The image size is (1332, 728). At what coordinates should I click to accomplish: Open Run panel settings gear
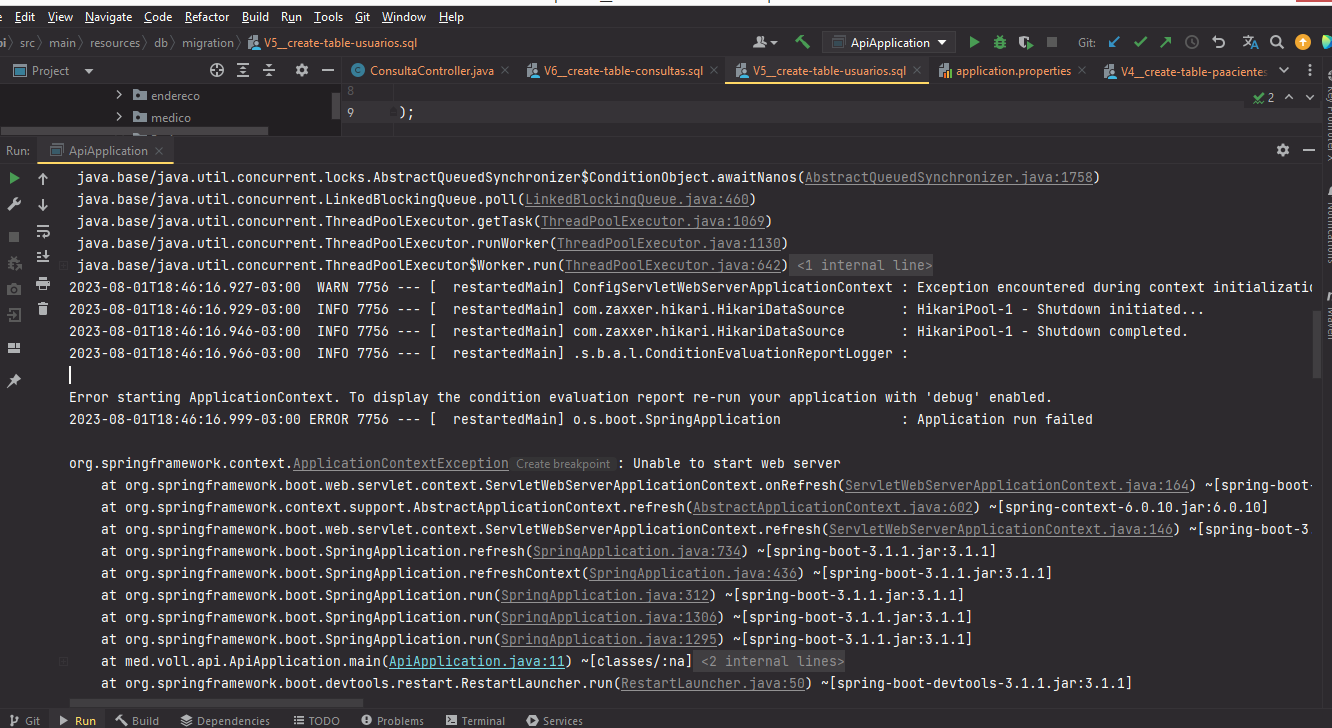tap(1283, 150)
